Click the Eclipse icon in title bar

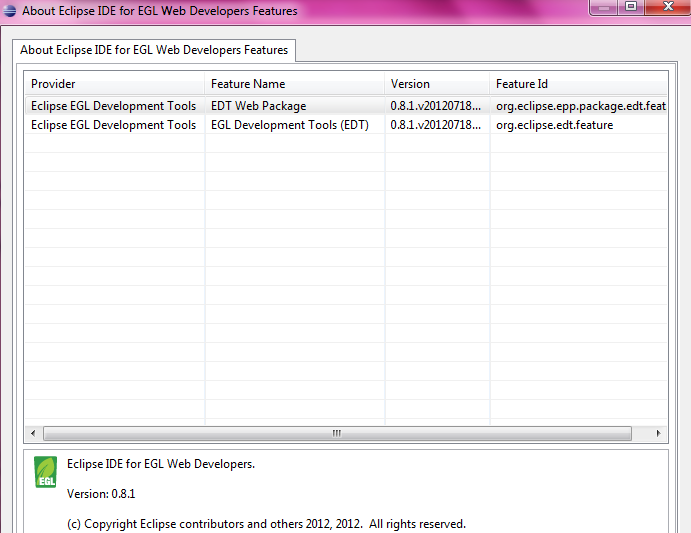[9, 11]
